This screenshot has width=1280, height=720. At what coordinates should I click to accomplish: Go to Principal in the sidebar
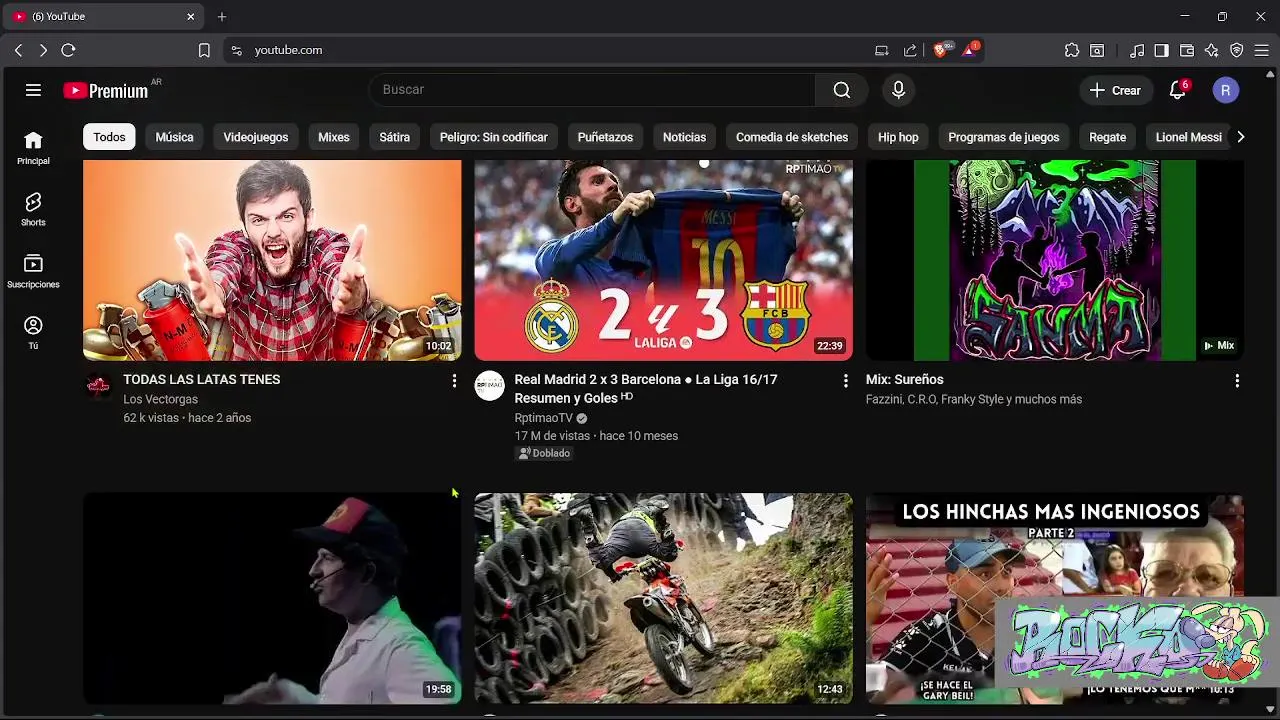(x=33, y=147)
